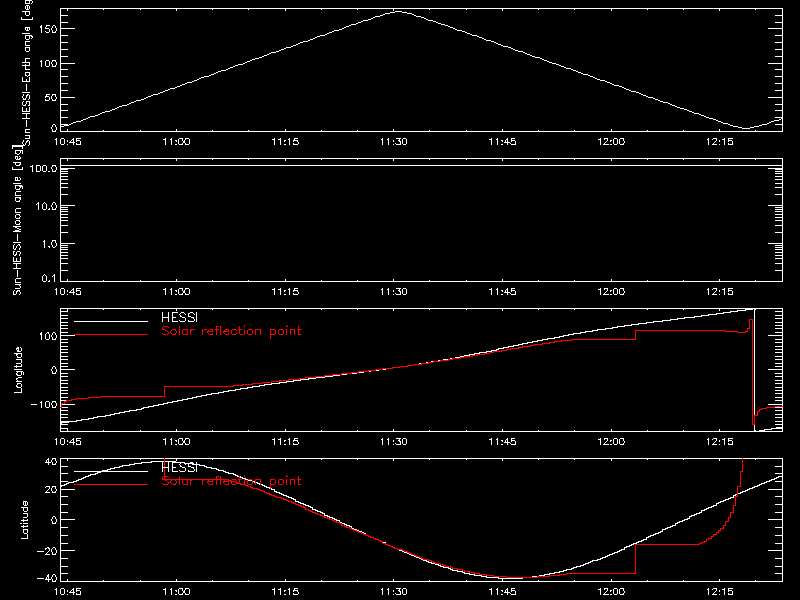Viewport: 800px width, 600px height.
Task: Select HESSI legend text in Latitude plot
Action: point(179,467)
